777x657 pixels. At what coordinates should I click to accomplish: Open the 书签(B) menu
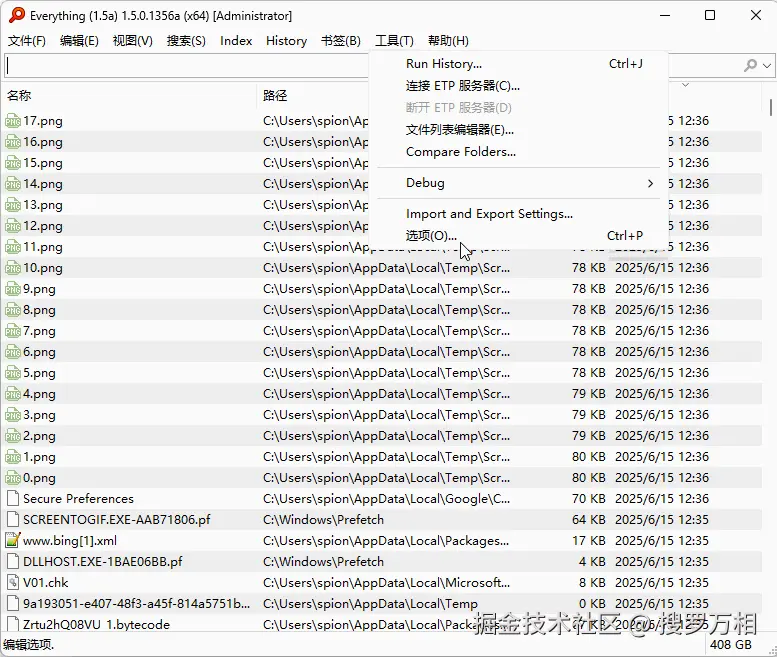(340, 41)
